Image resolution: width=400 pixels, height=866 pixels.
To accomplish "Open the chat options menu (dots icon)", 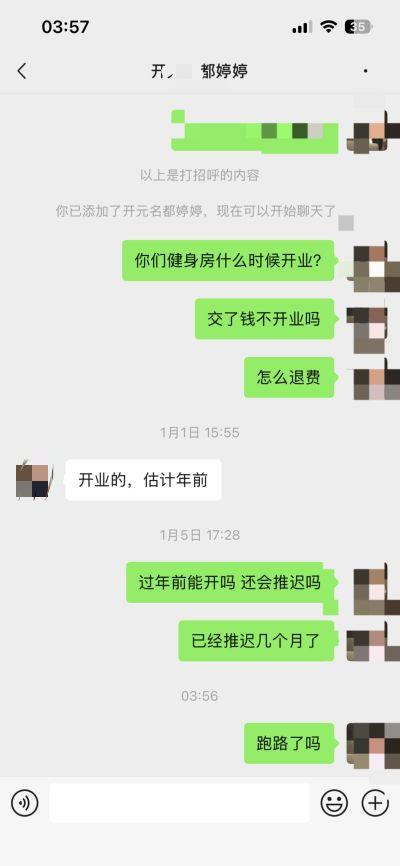I will [366, 71].
